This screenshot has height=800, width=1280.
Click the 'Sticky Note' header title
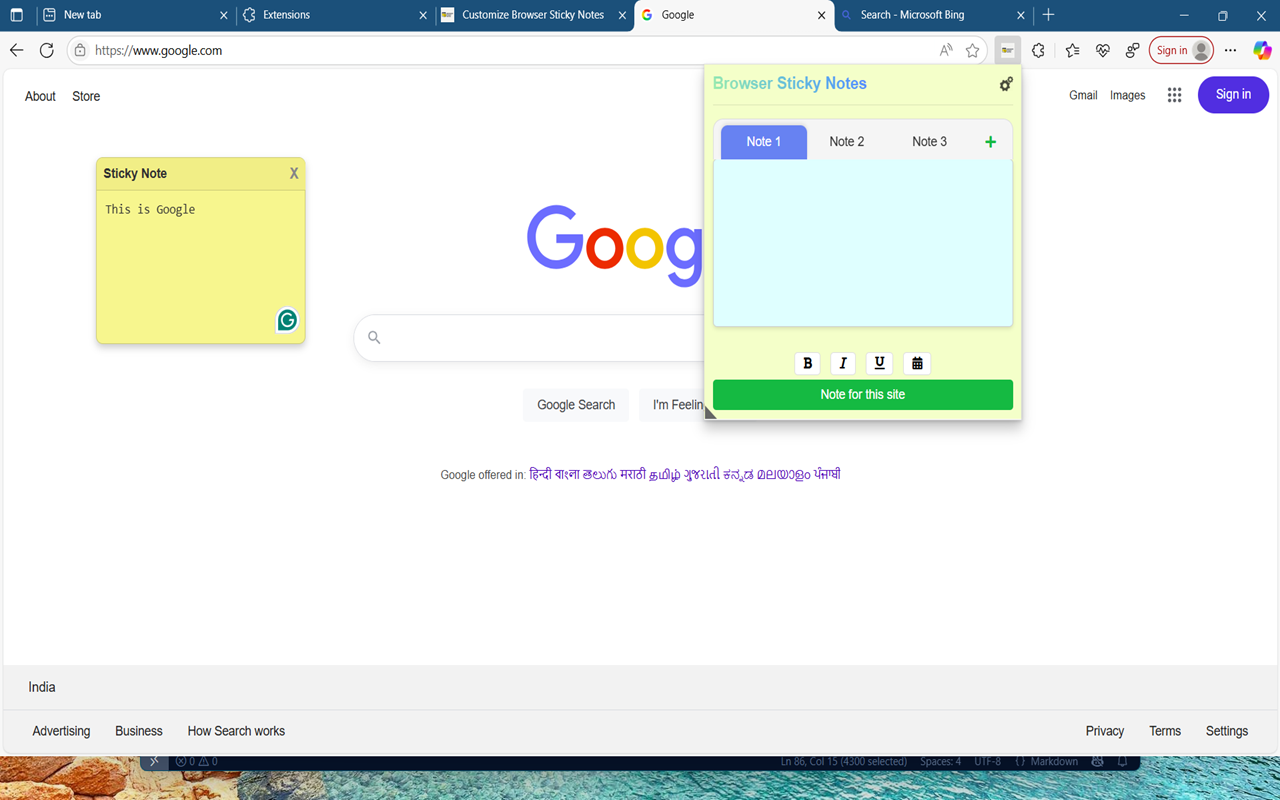(135, 173)
